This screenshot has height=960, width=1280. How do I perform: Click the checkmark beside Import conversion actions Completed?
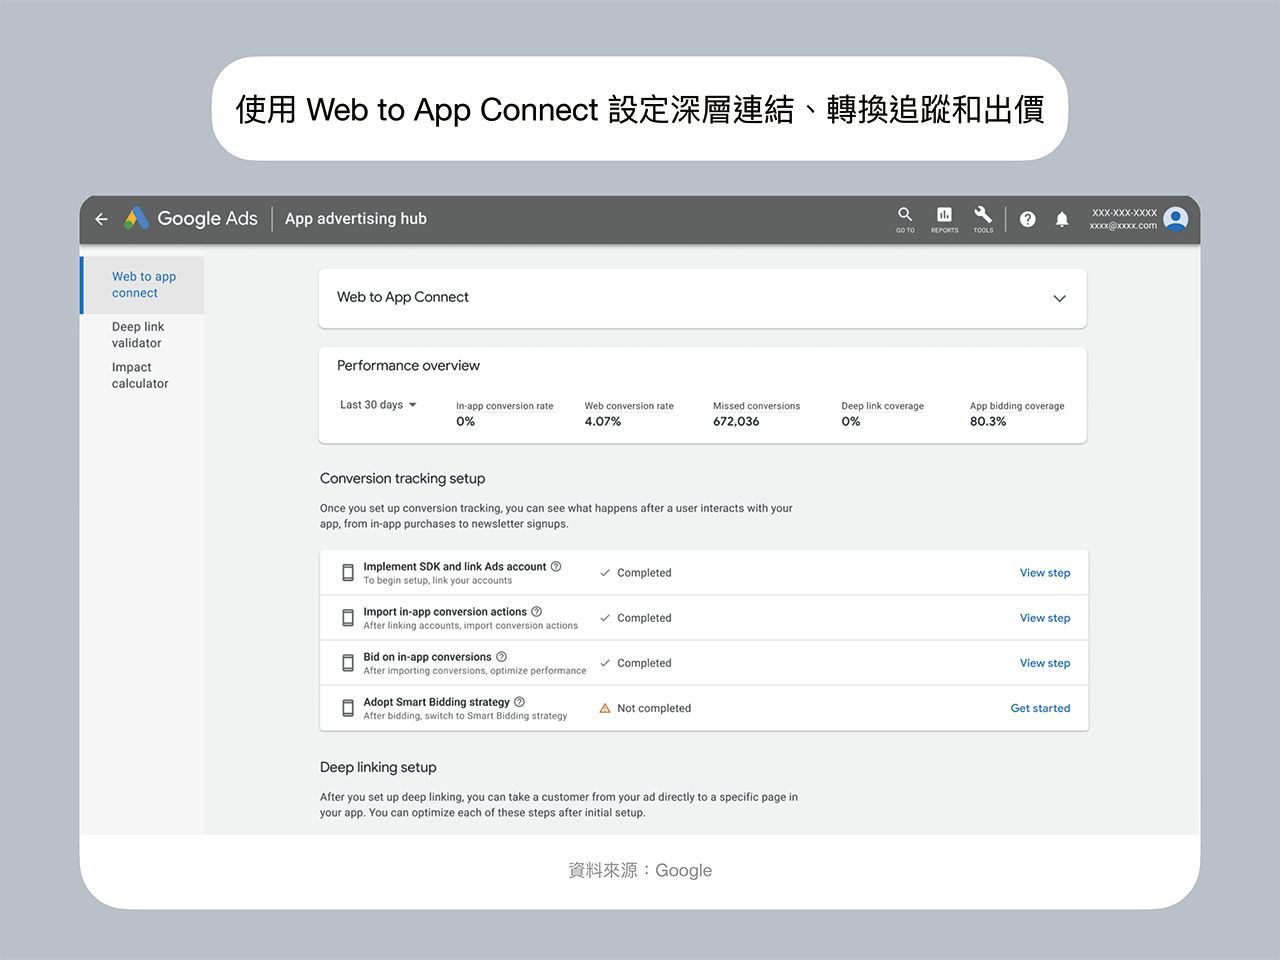coord(605,618)
